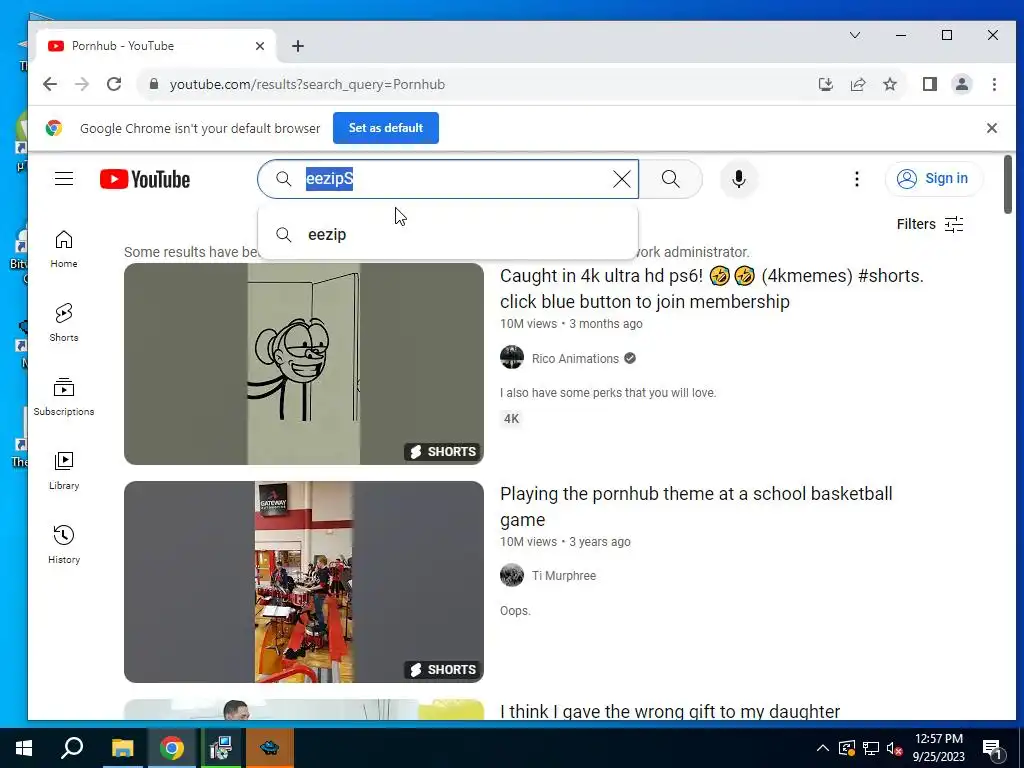Click muted volume tray icon
Viewport: 1024px width, 768px height.
[x=894, y=748]
